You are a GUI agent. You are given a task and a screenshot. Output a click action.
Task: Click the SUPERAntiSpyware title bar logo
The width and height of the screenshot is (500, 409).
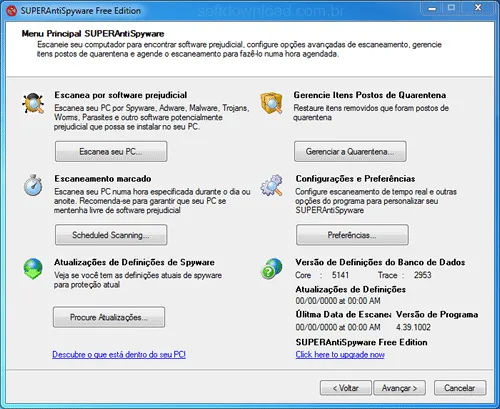tap(12, 11)
